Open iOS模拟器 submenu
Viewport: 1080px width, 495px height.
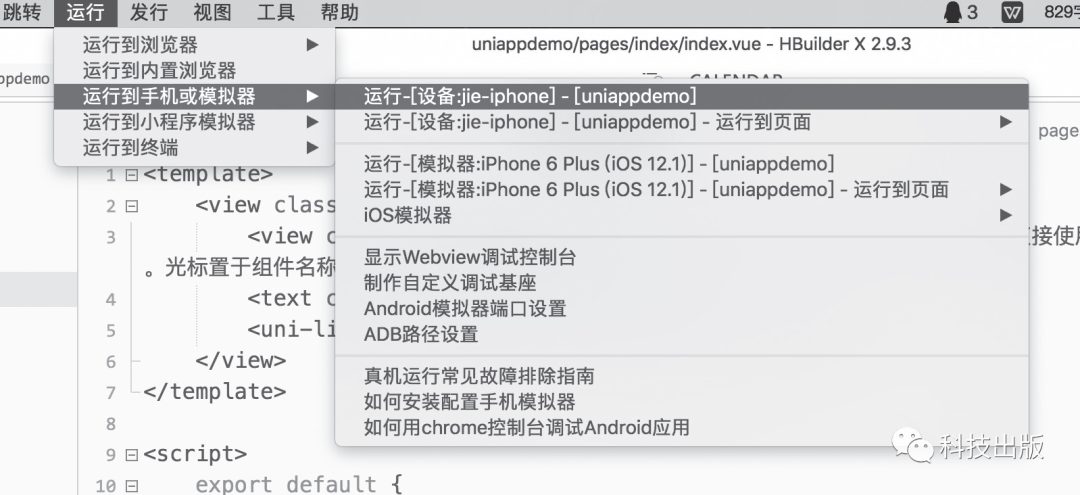682,215
